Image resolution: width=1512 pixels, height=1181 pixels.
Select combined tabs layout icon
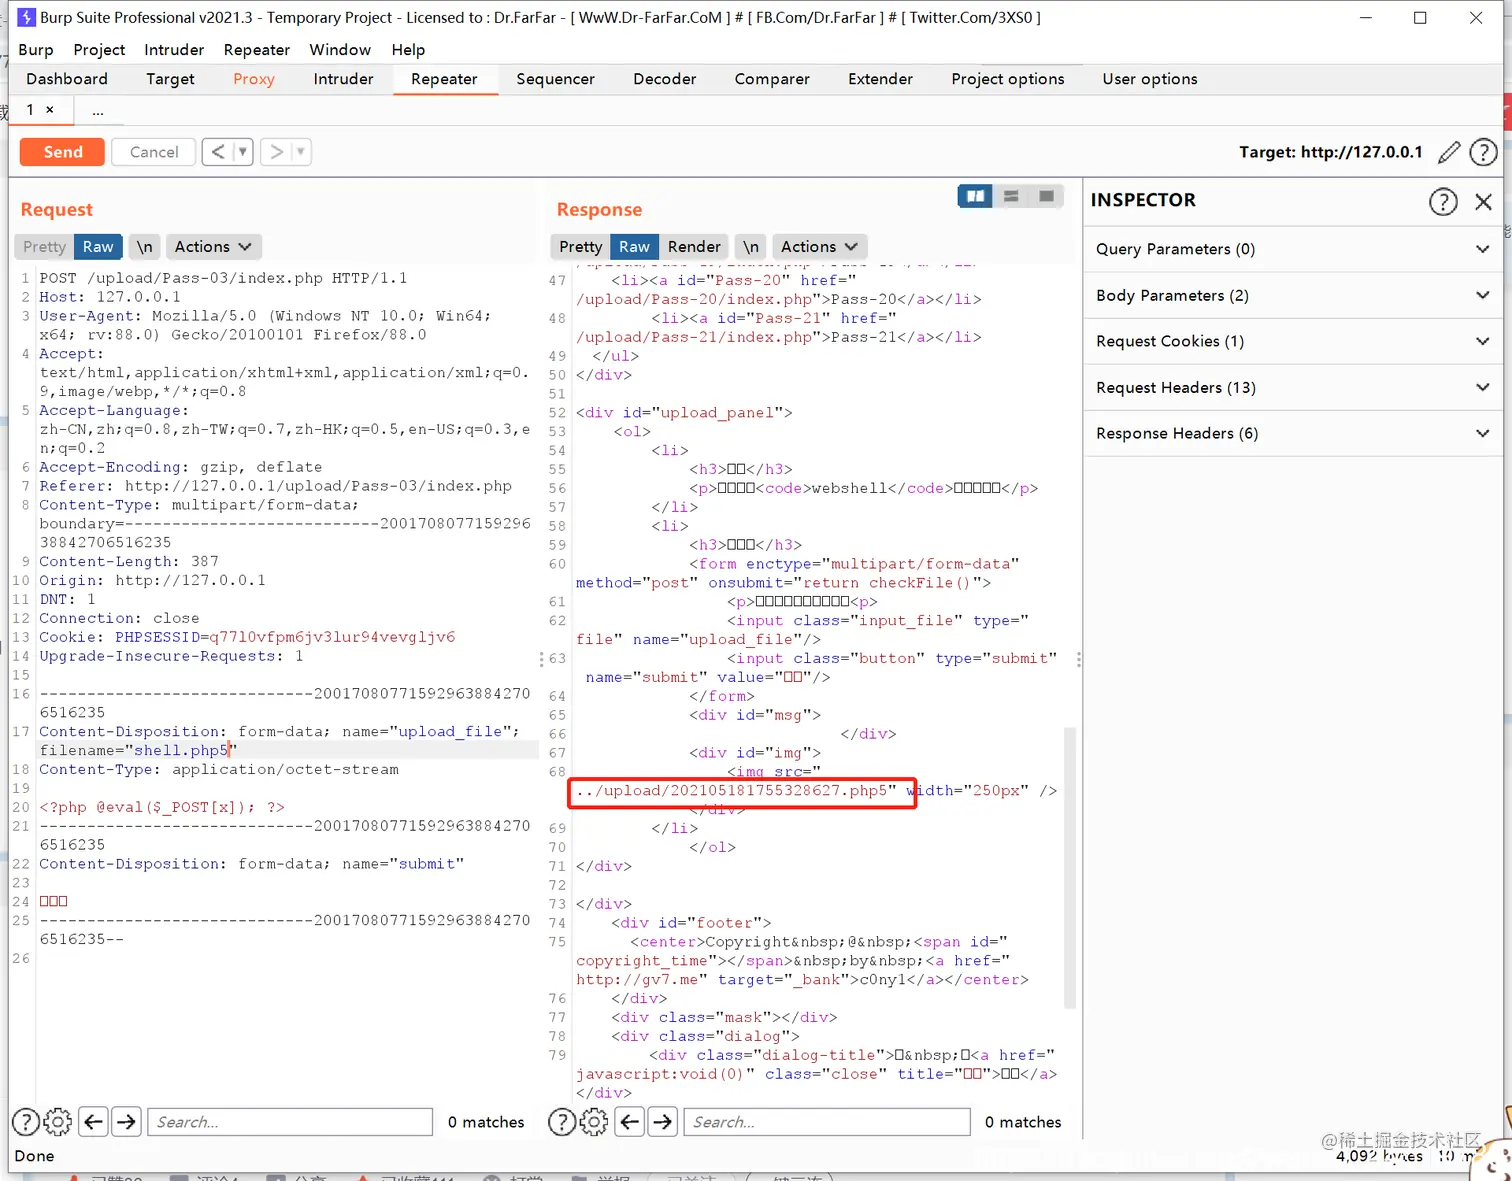tap(1046, 196)
